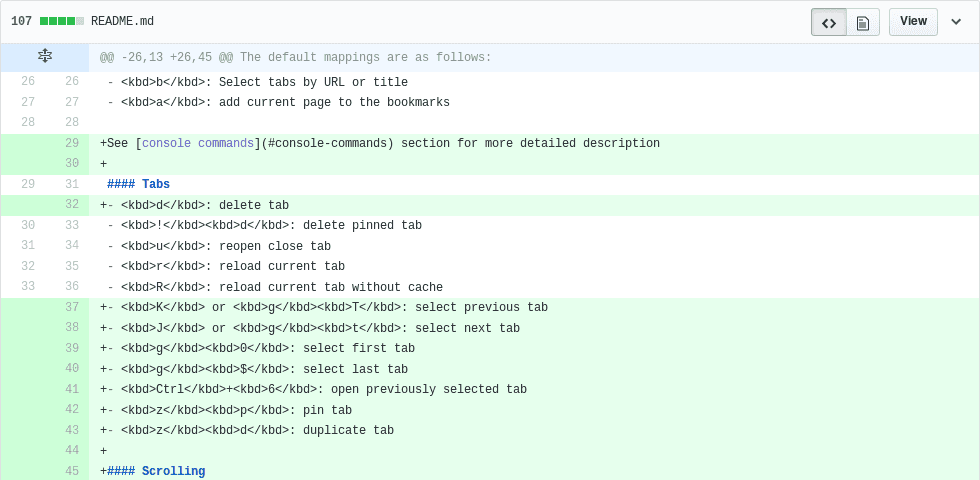This screenshot has height=480, width=980.
Task: Click the diffstat green blocks indicator
Action: [x=62, y=21]
